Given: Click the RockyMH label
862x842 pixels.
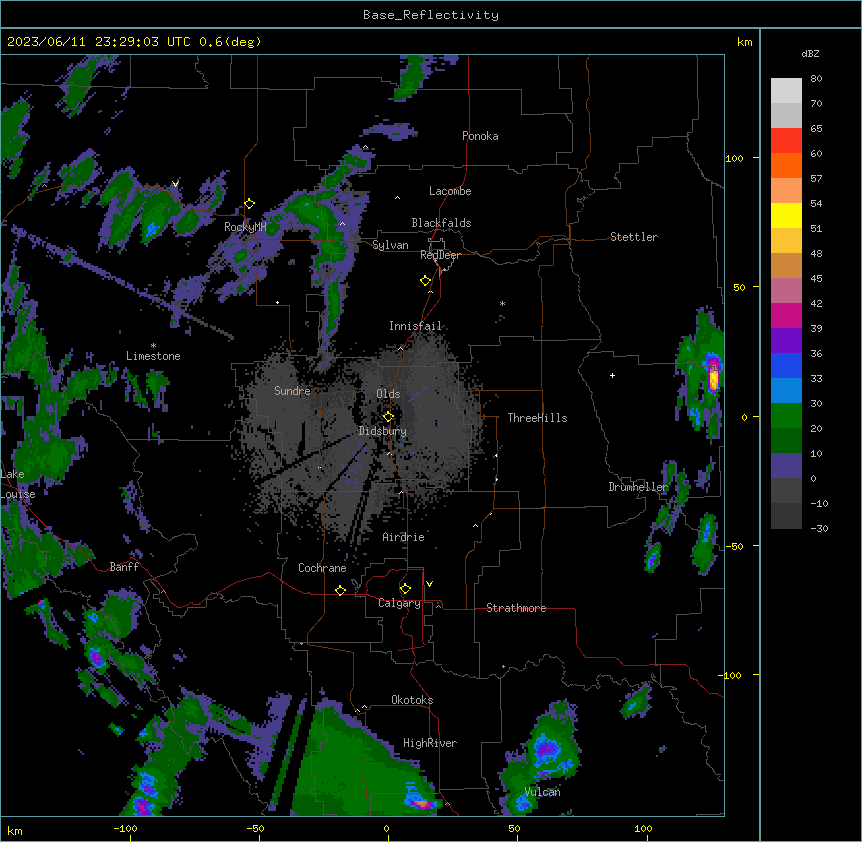Looking at the screenshot, I should 245,227.
